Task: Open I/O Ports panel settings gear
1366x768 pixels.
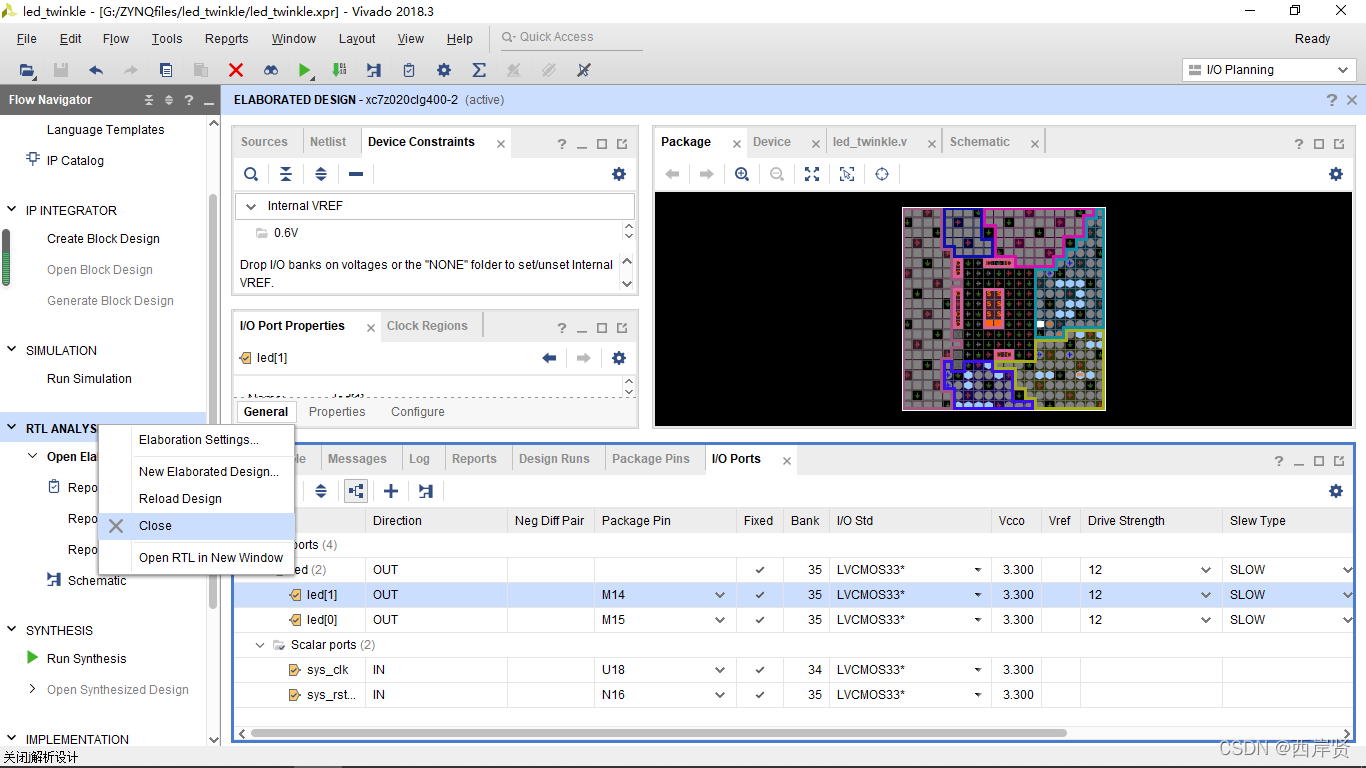Action: 1336,491
